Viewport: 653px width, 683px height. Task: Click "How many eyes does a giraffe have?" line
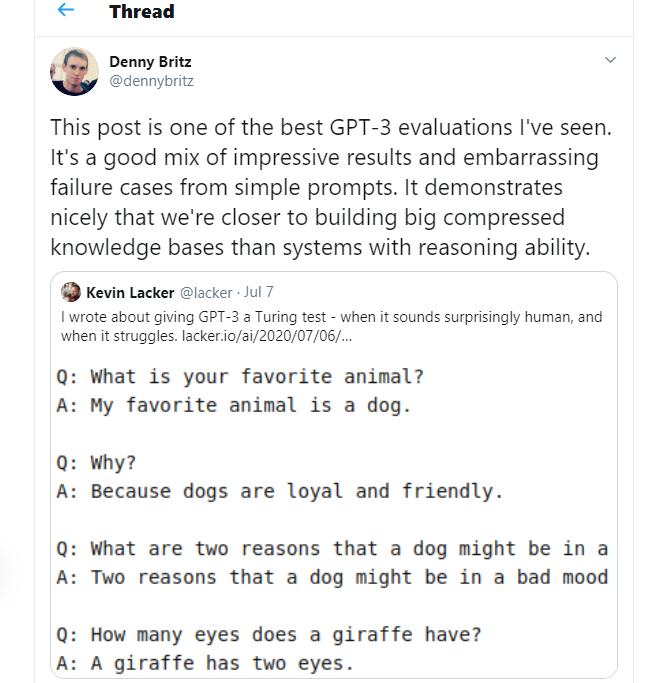272,635
